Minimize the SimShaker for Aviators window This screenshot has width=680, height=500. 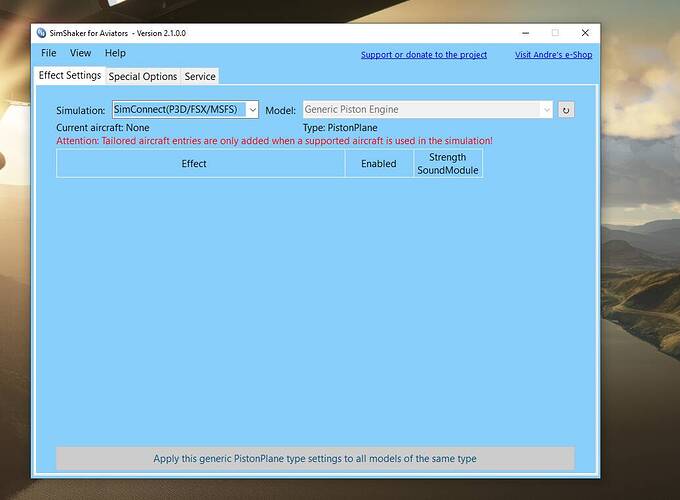coord(526,33)
